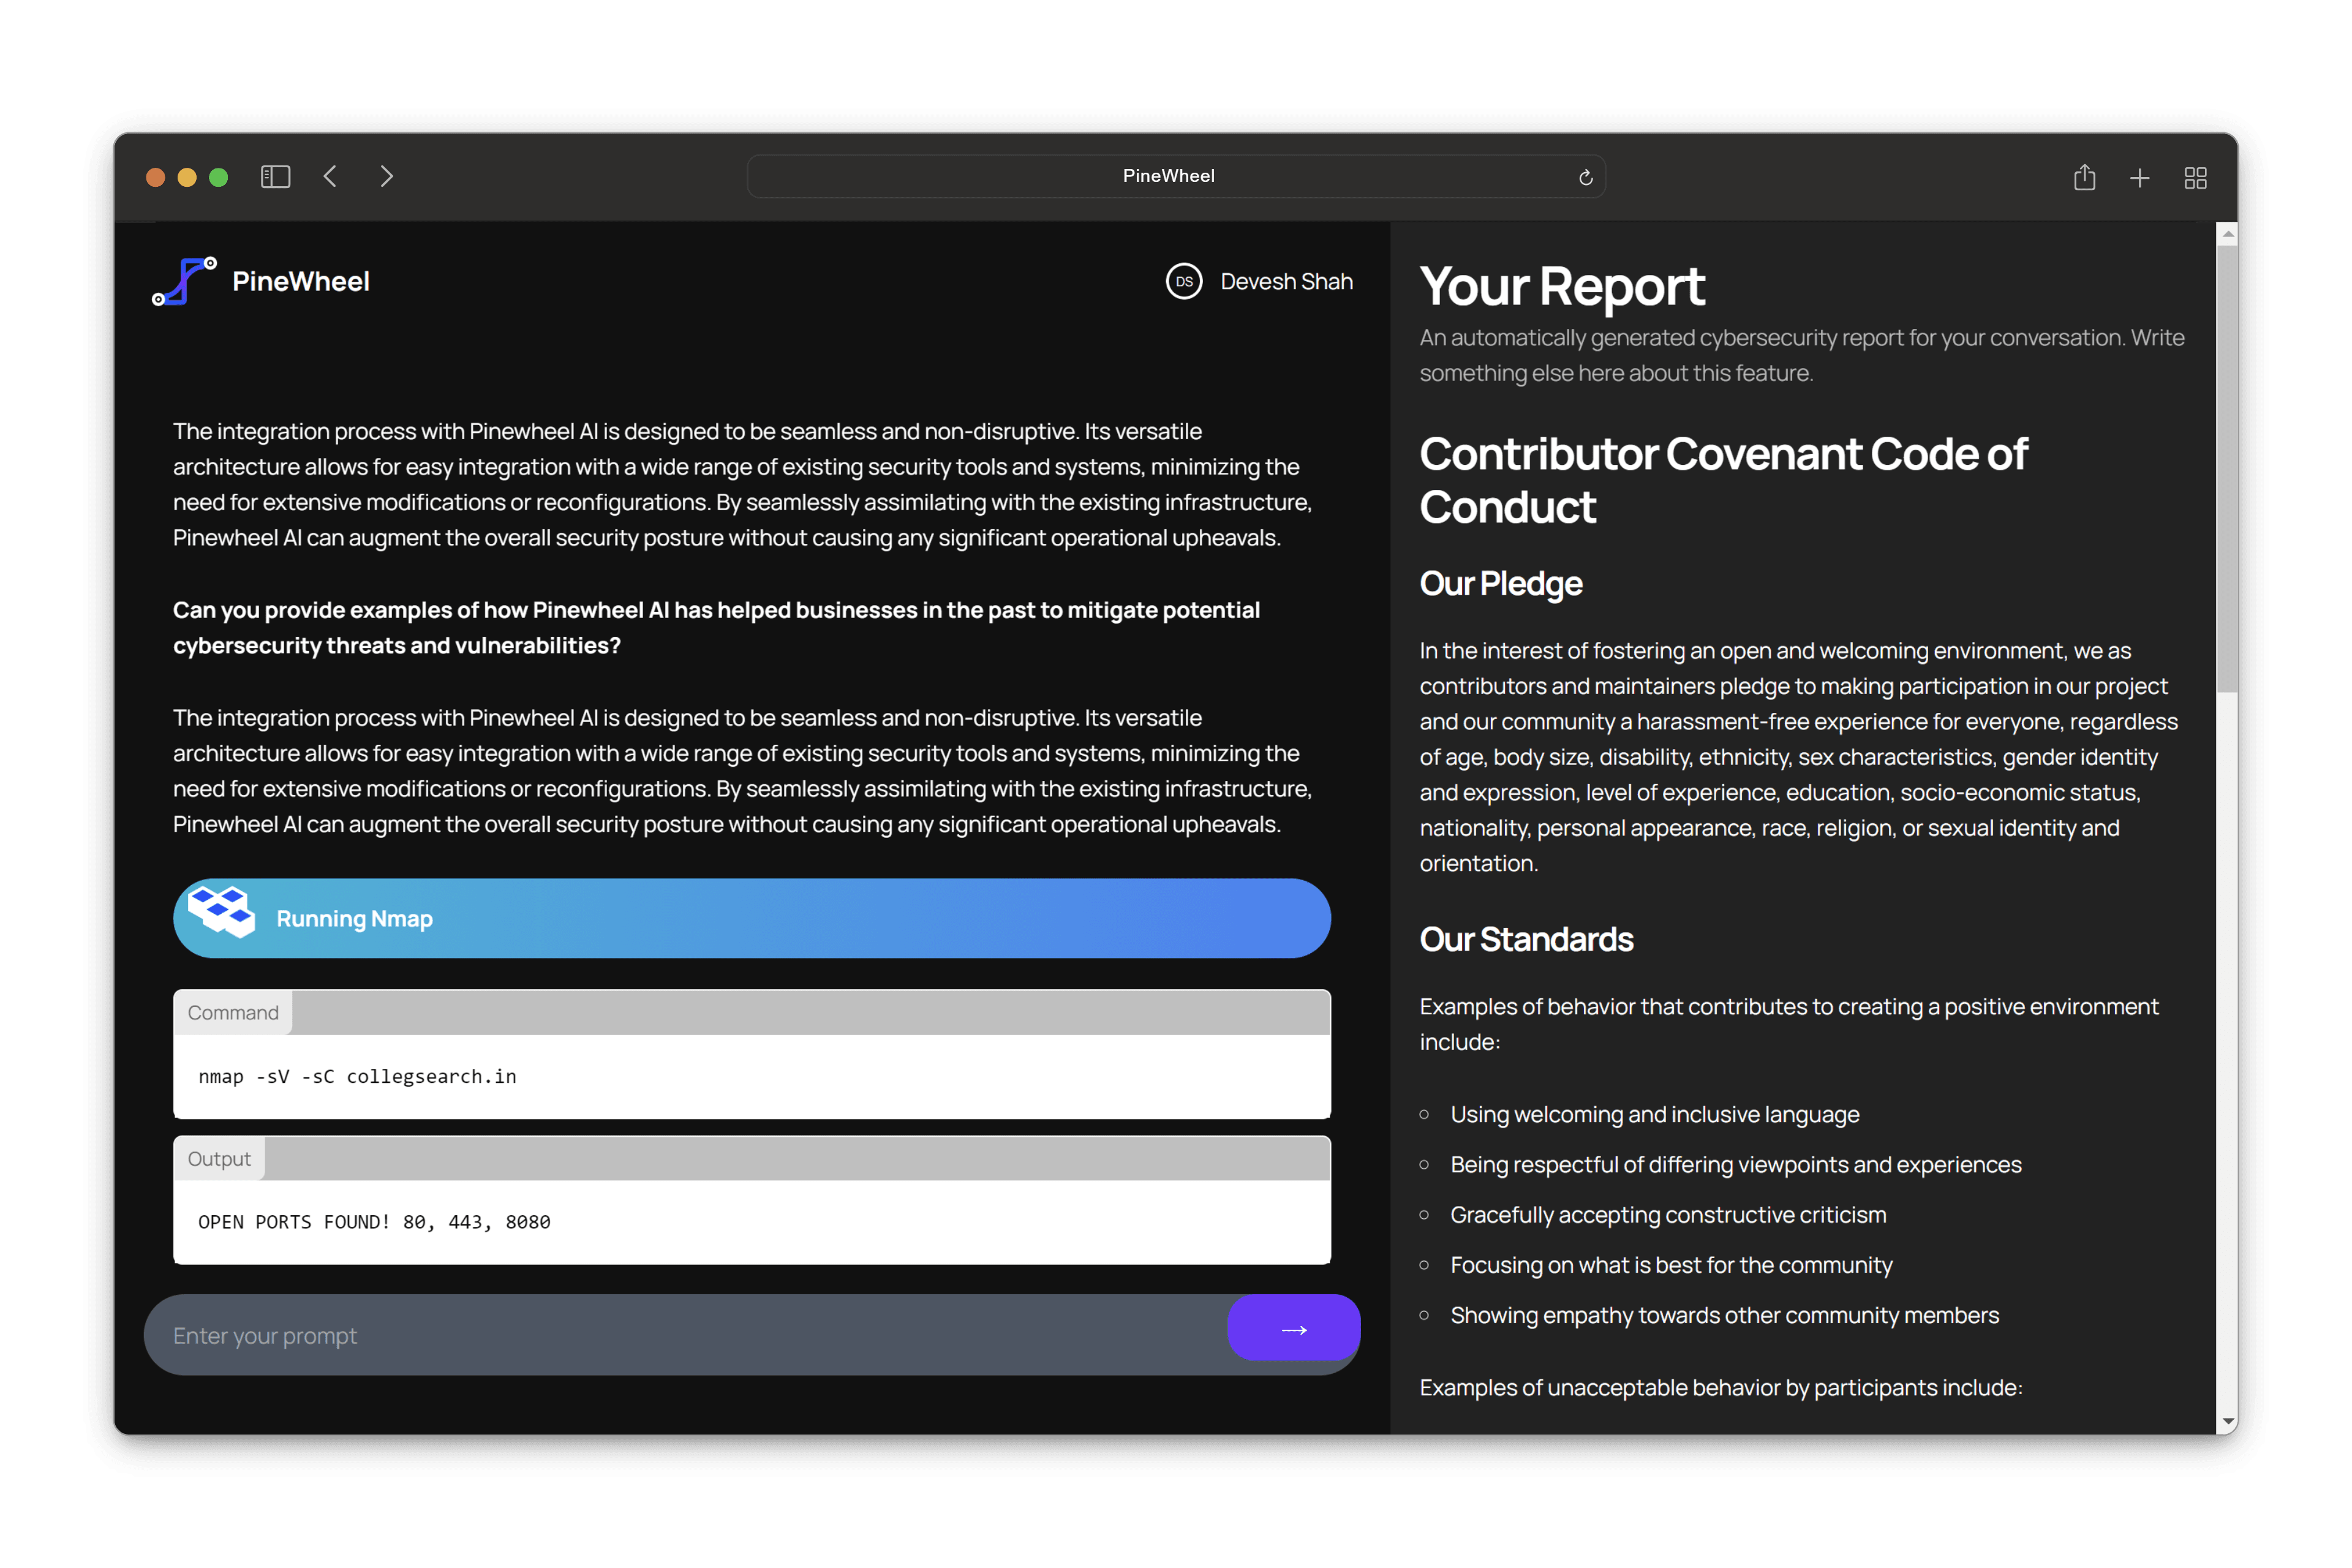The width and height of the screenshot is (2352, 1568).
Task: Close the window with the red button
Action: click(x=155, y=177)
